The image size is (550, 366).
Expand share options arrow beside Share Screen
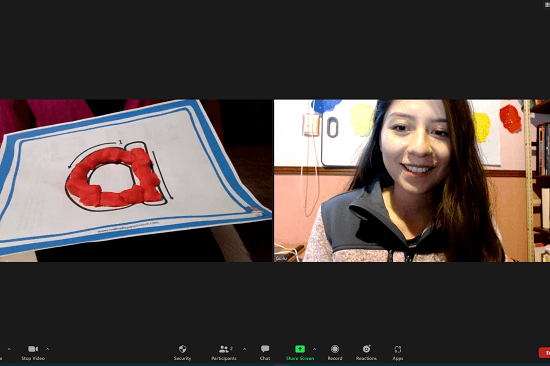(314, 349)
